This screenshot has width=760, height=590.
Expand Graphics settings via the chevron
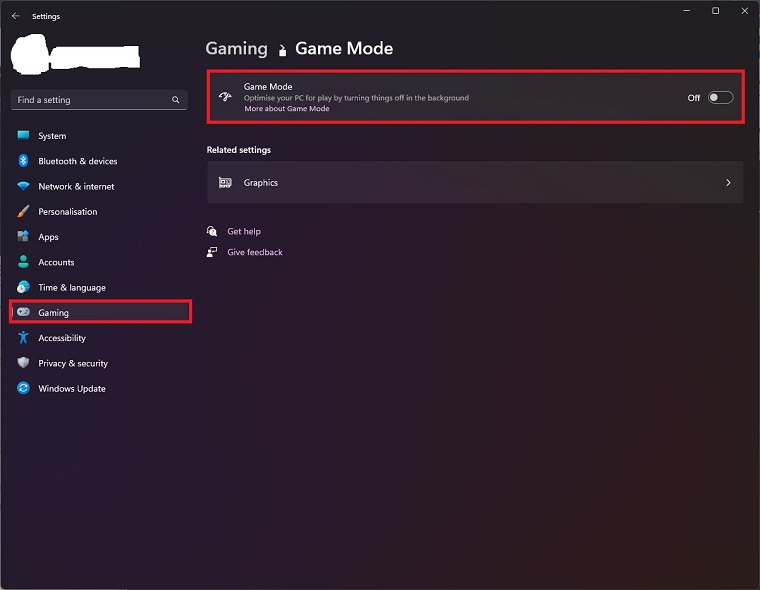pos(728,183)
